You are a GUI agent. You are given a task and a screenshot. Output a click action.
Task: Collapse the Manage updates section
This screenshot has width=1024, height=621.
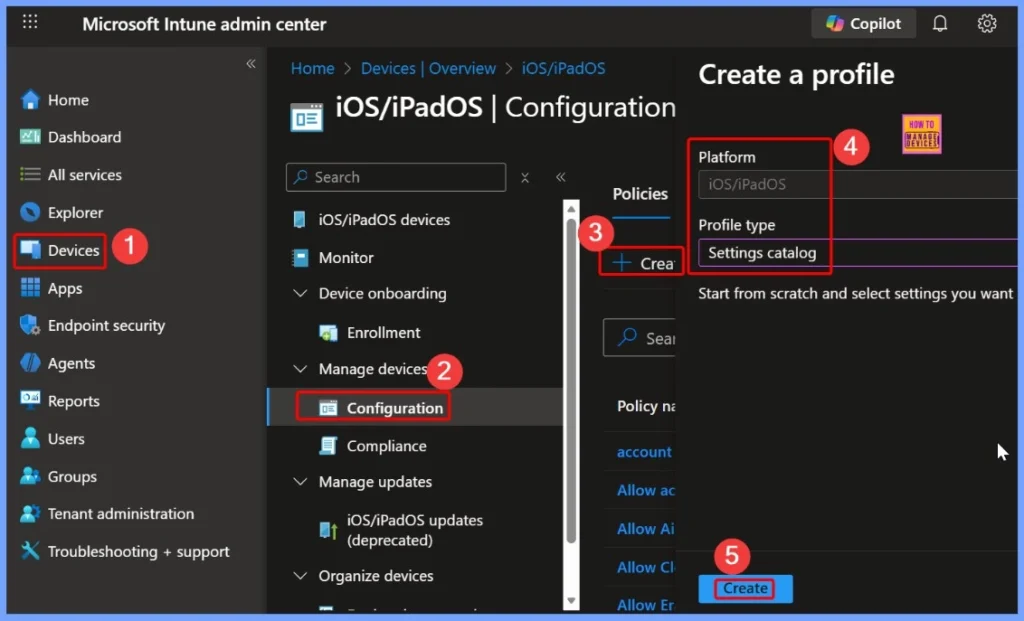(x=299, y=482)
